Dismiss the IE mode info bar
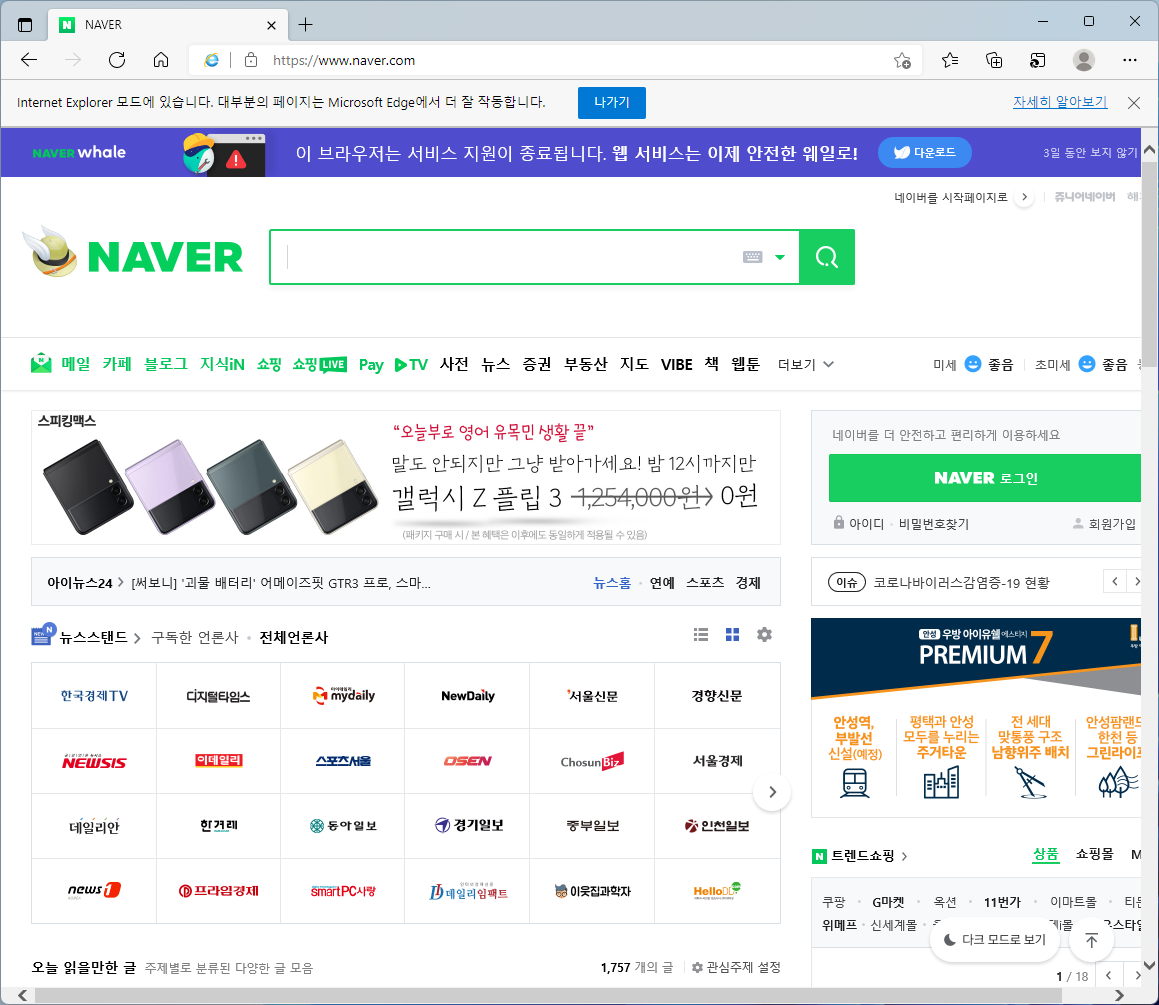The width and height of the screenshot is (1159, 1005). (x=1134, y=103)
